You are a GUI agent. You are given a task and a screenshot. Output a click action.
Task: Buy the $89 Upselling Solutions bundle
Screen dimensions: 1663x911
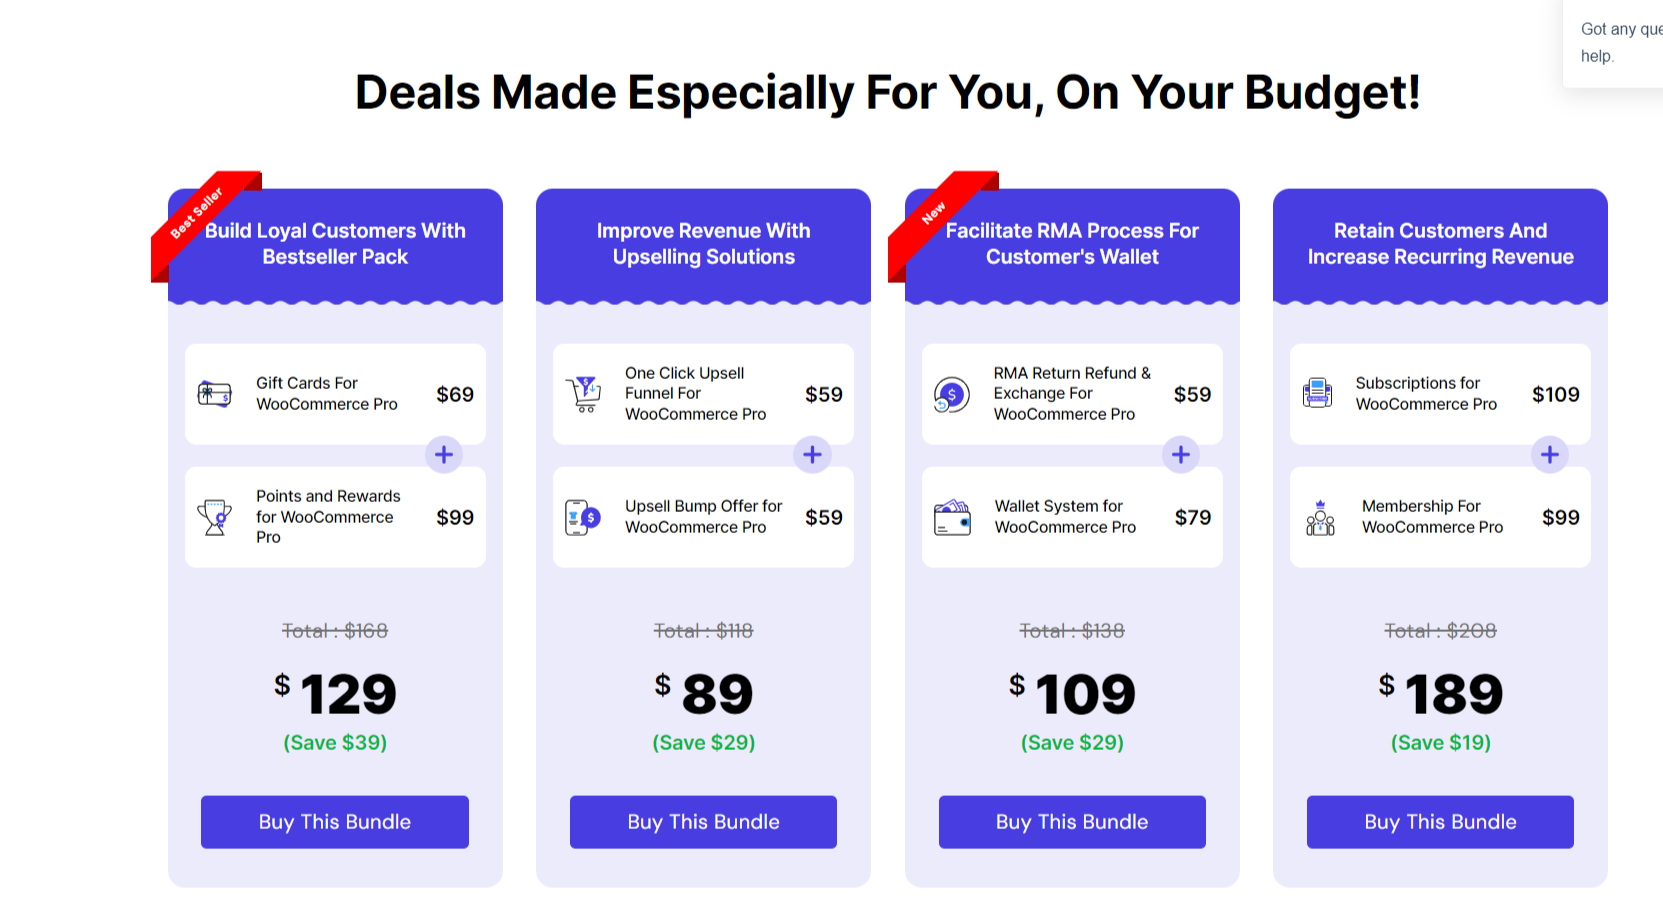tap(703, 822)
